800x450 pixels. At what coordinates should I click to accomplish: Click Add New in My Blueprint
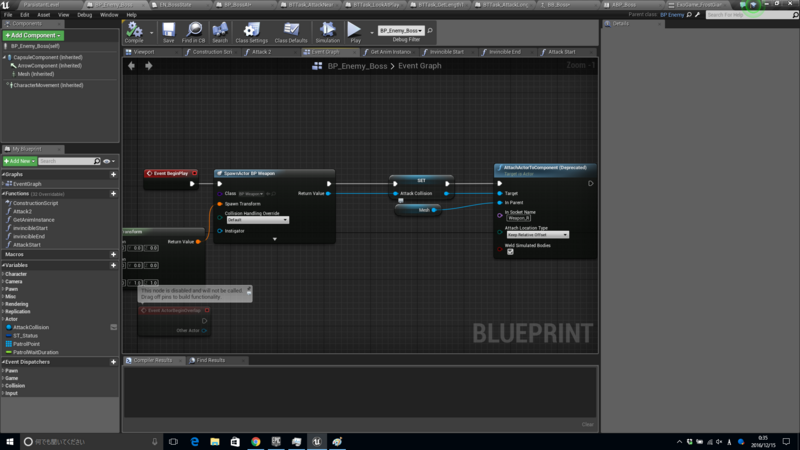[x=19, y=161]
